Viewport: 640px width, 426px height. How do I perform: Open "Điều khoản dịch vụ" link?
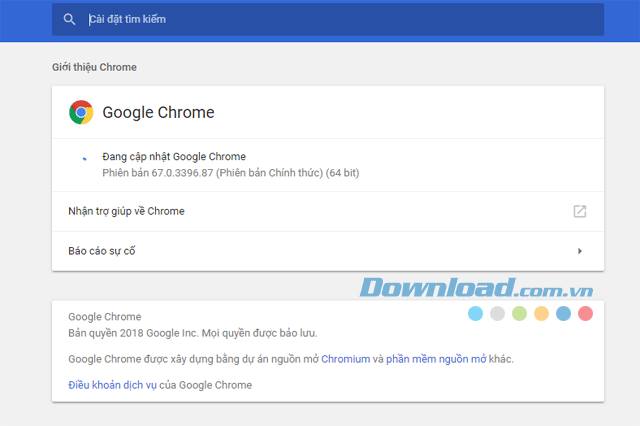click(112, 385)
